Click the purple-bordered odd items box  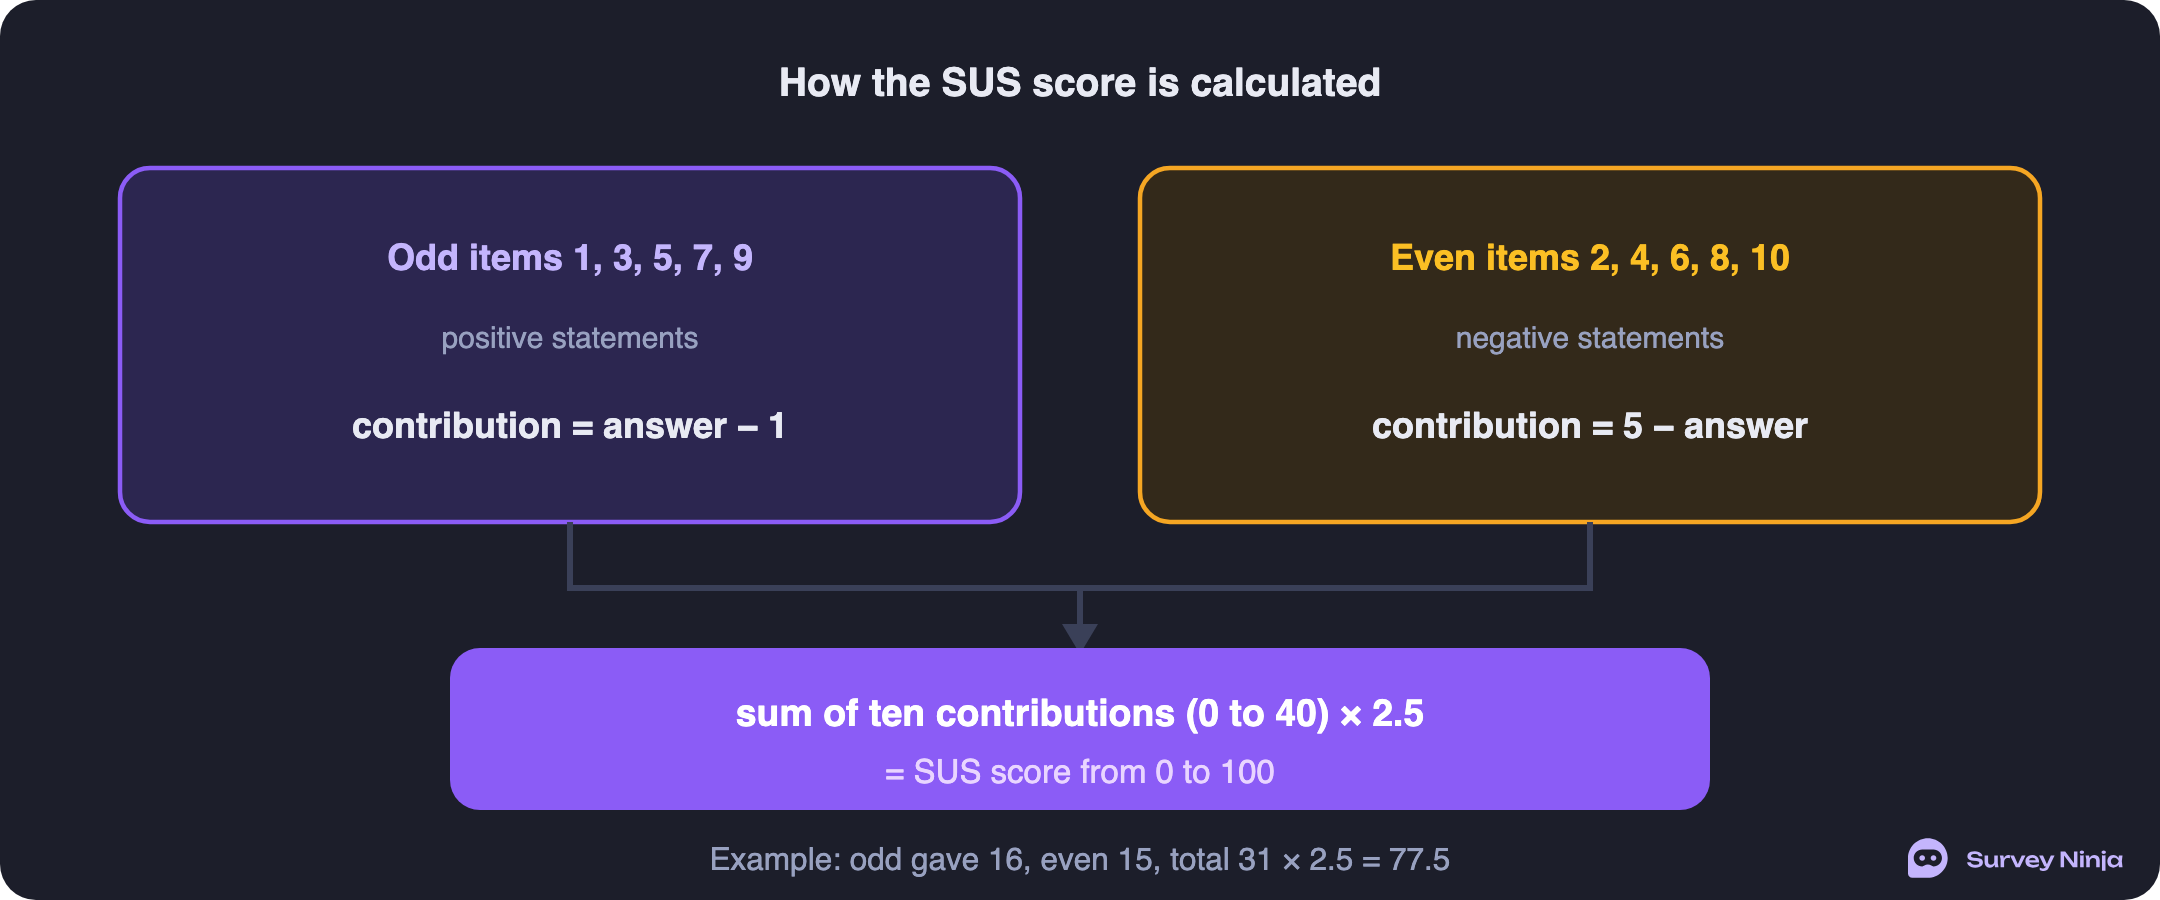point(570,345)
